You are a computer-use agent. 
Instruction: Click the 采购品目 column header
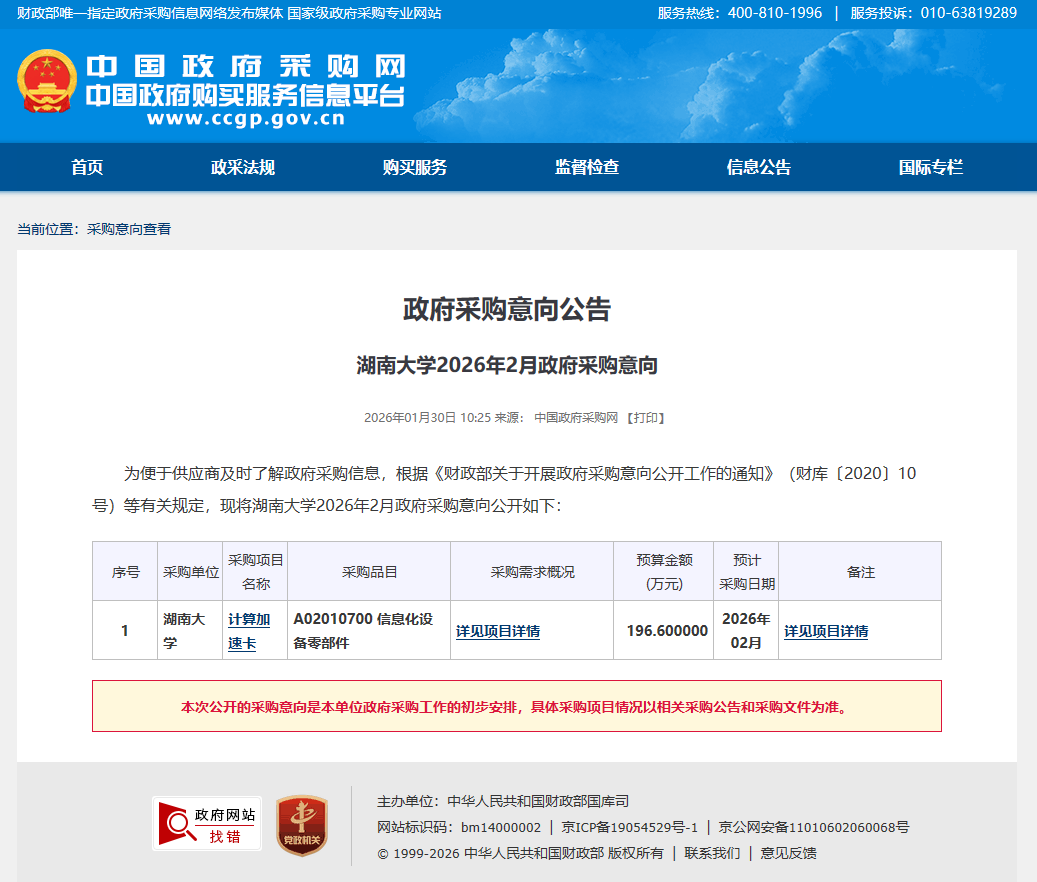click(x=369, y=572)
